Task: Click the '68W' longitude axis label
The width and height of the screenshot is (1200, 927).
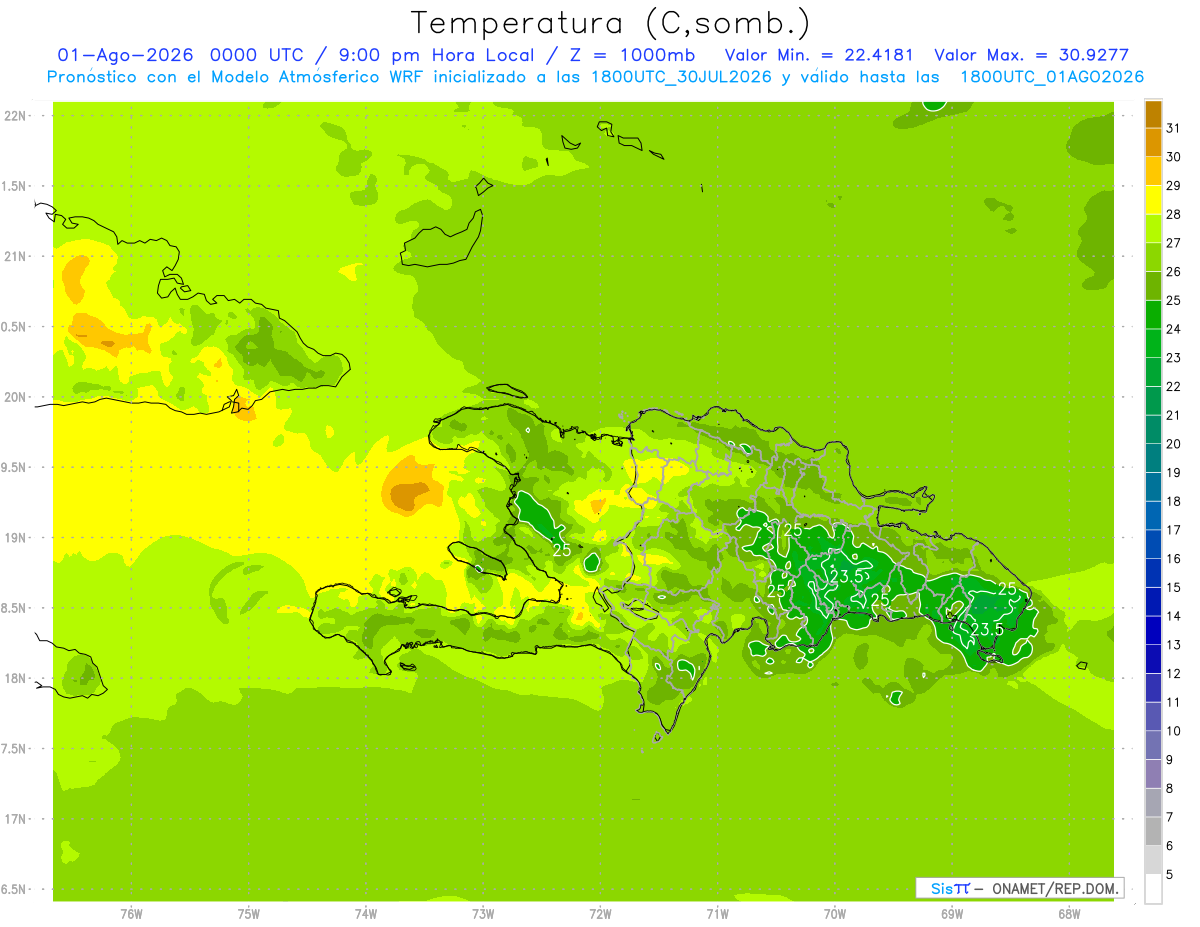Action: (x=1069, y=913)
